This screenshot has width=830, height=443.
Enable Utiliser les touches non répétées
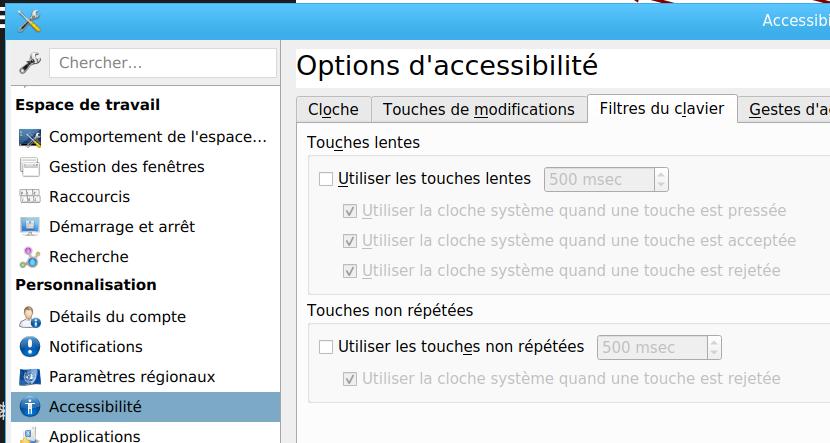326,347
